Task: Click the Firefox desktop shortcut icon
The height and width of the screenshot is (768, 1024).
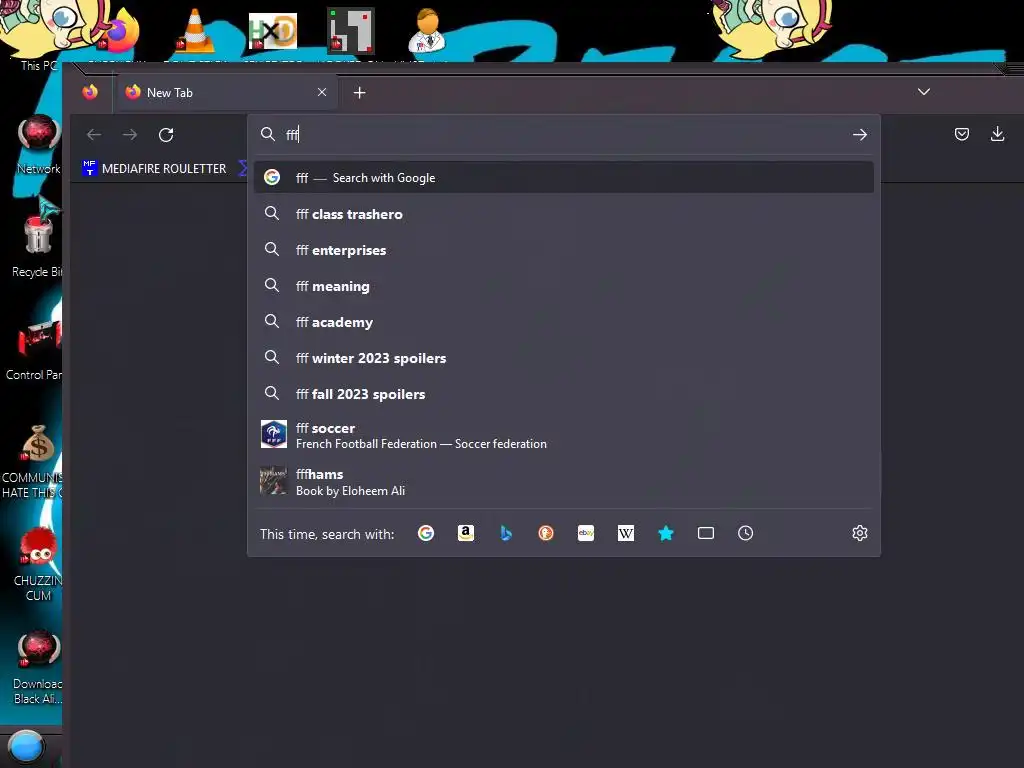Action: pyautogui.click(x=120, y=33)
